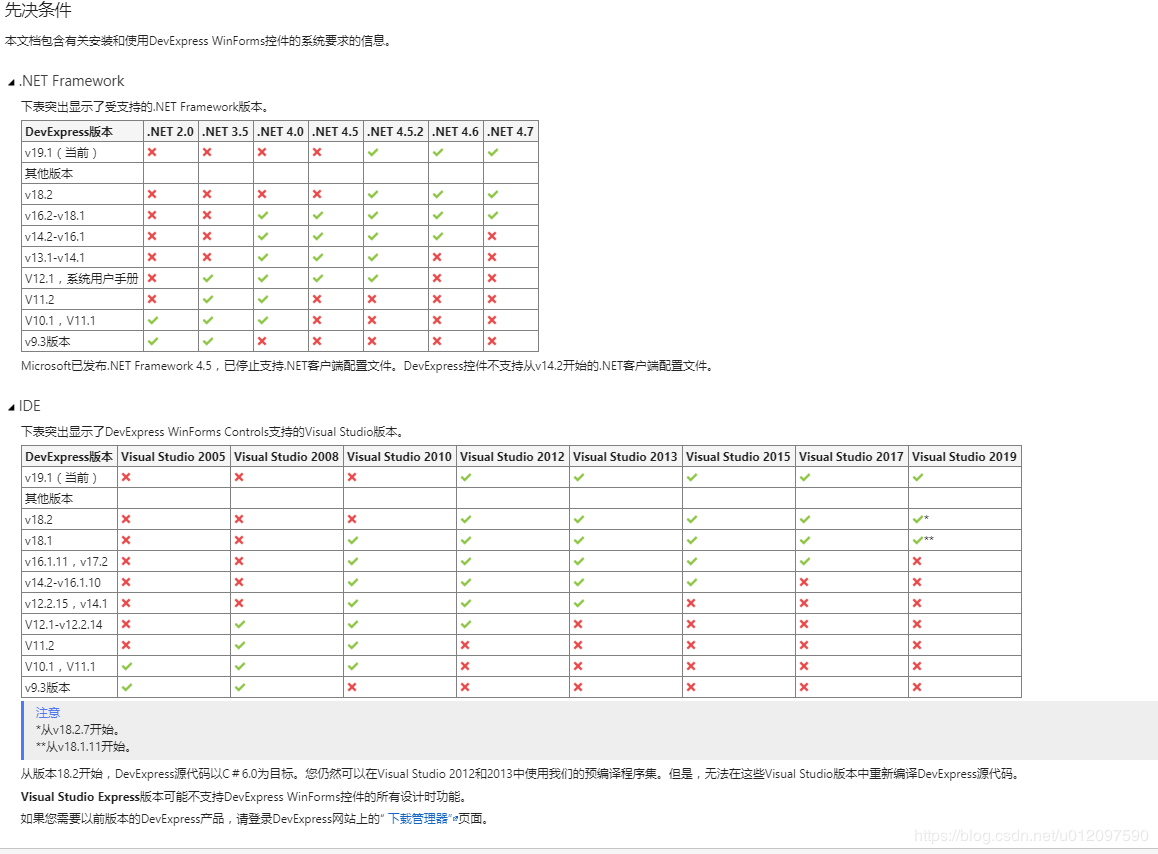The image size is (1158, 854).
Task: Click the Visual Studio 2012 column header
Action: click(513, 457)
